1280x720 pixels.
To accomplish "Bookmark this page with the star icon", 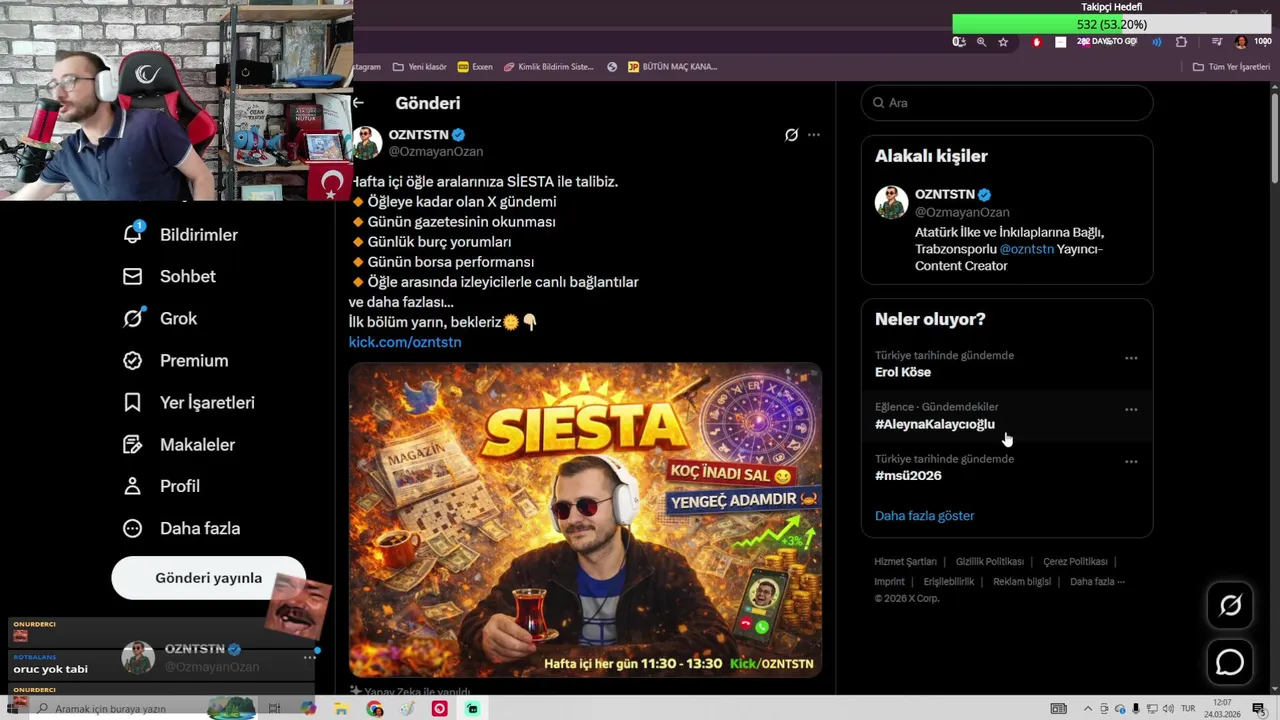I will tap(1003, 42).
